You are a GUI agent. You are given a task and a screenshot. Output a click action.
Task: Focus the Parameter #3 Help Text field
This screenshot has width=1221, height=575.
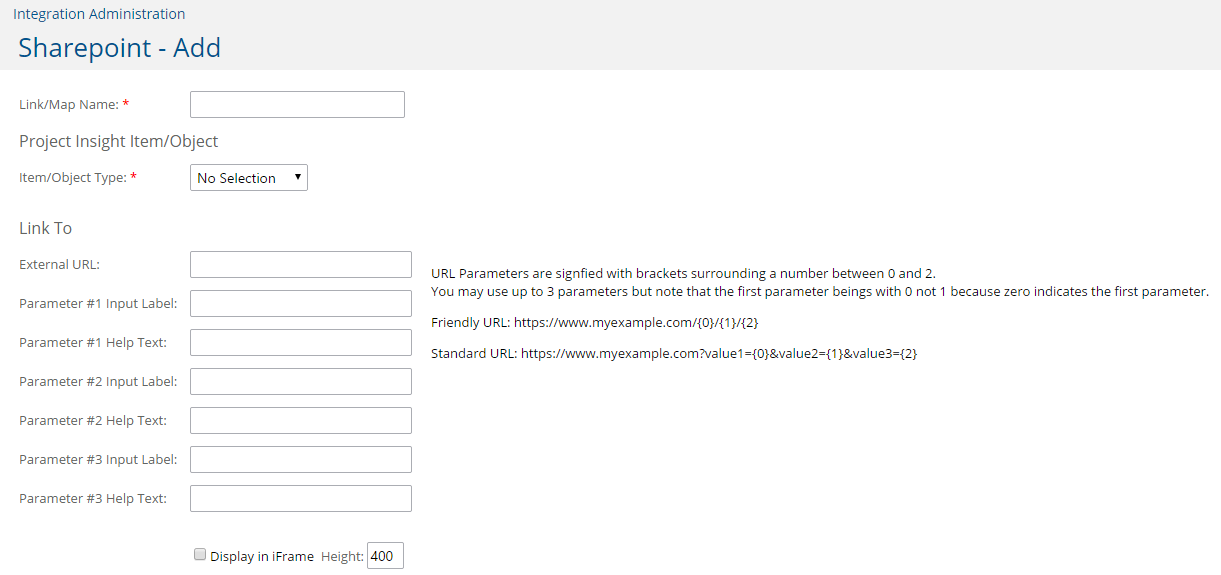301,498
